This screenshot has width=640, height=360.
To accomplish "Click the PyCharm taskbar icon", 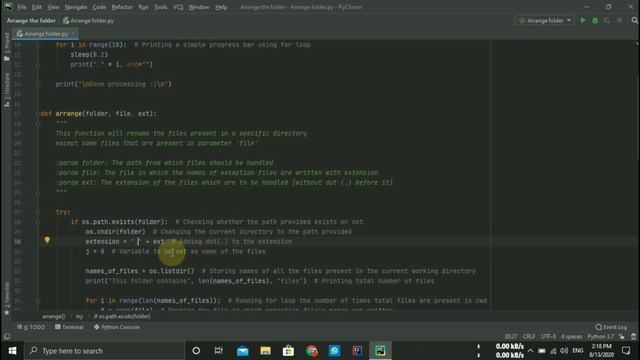I will (380, 351).
